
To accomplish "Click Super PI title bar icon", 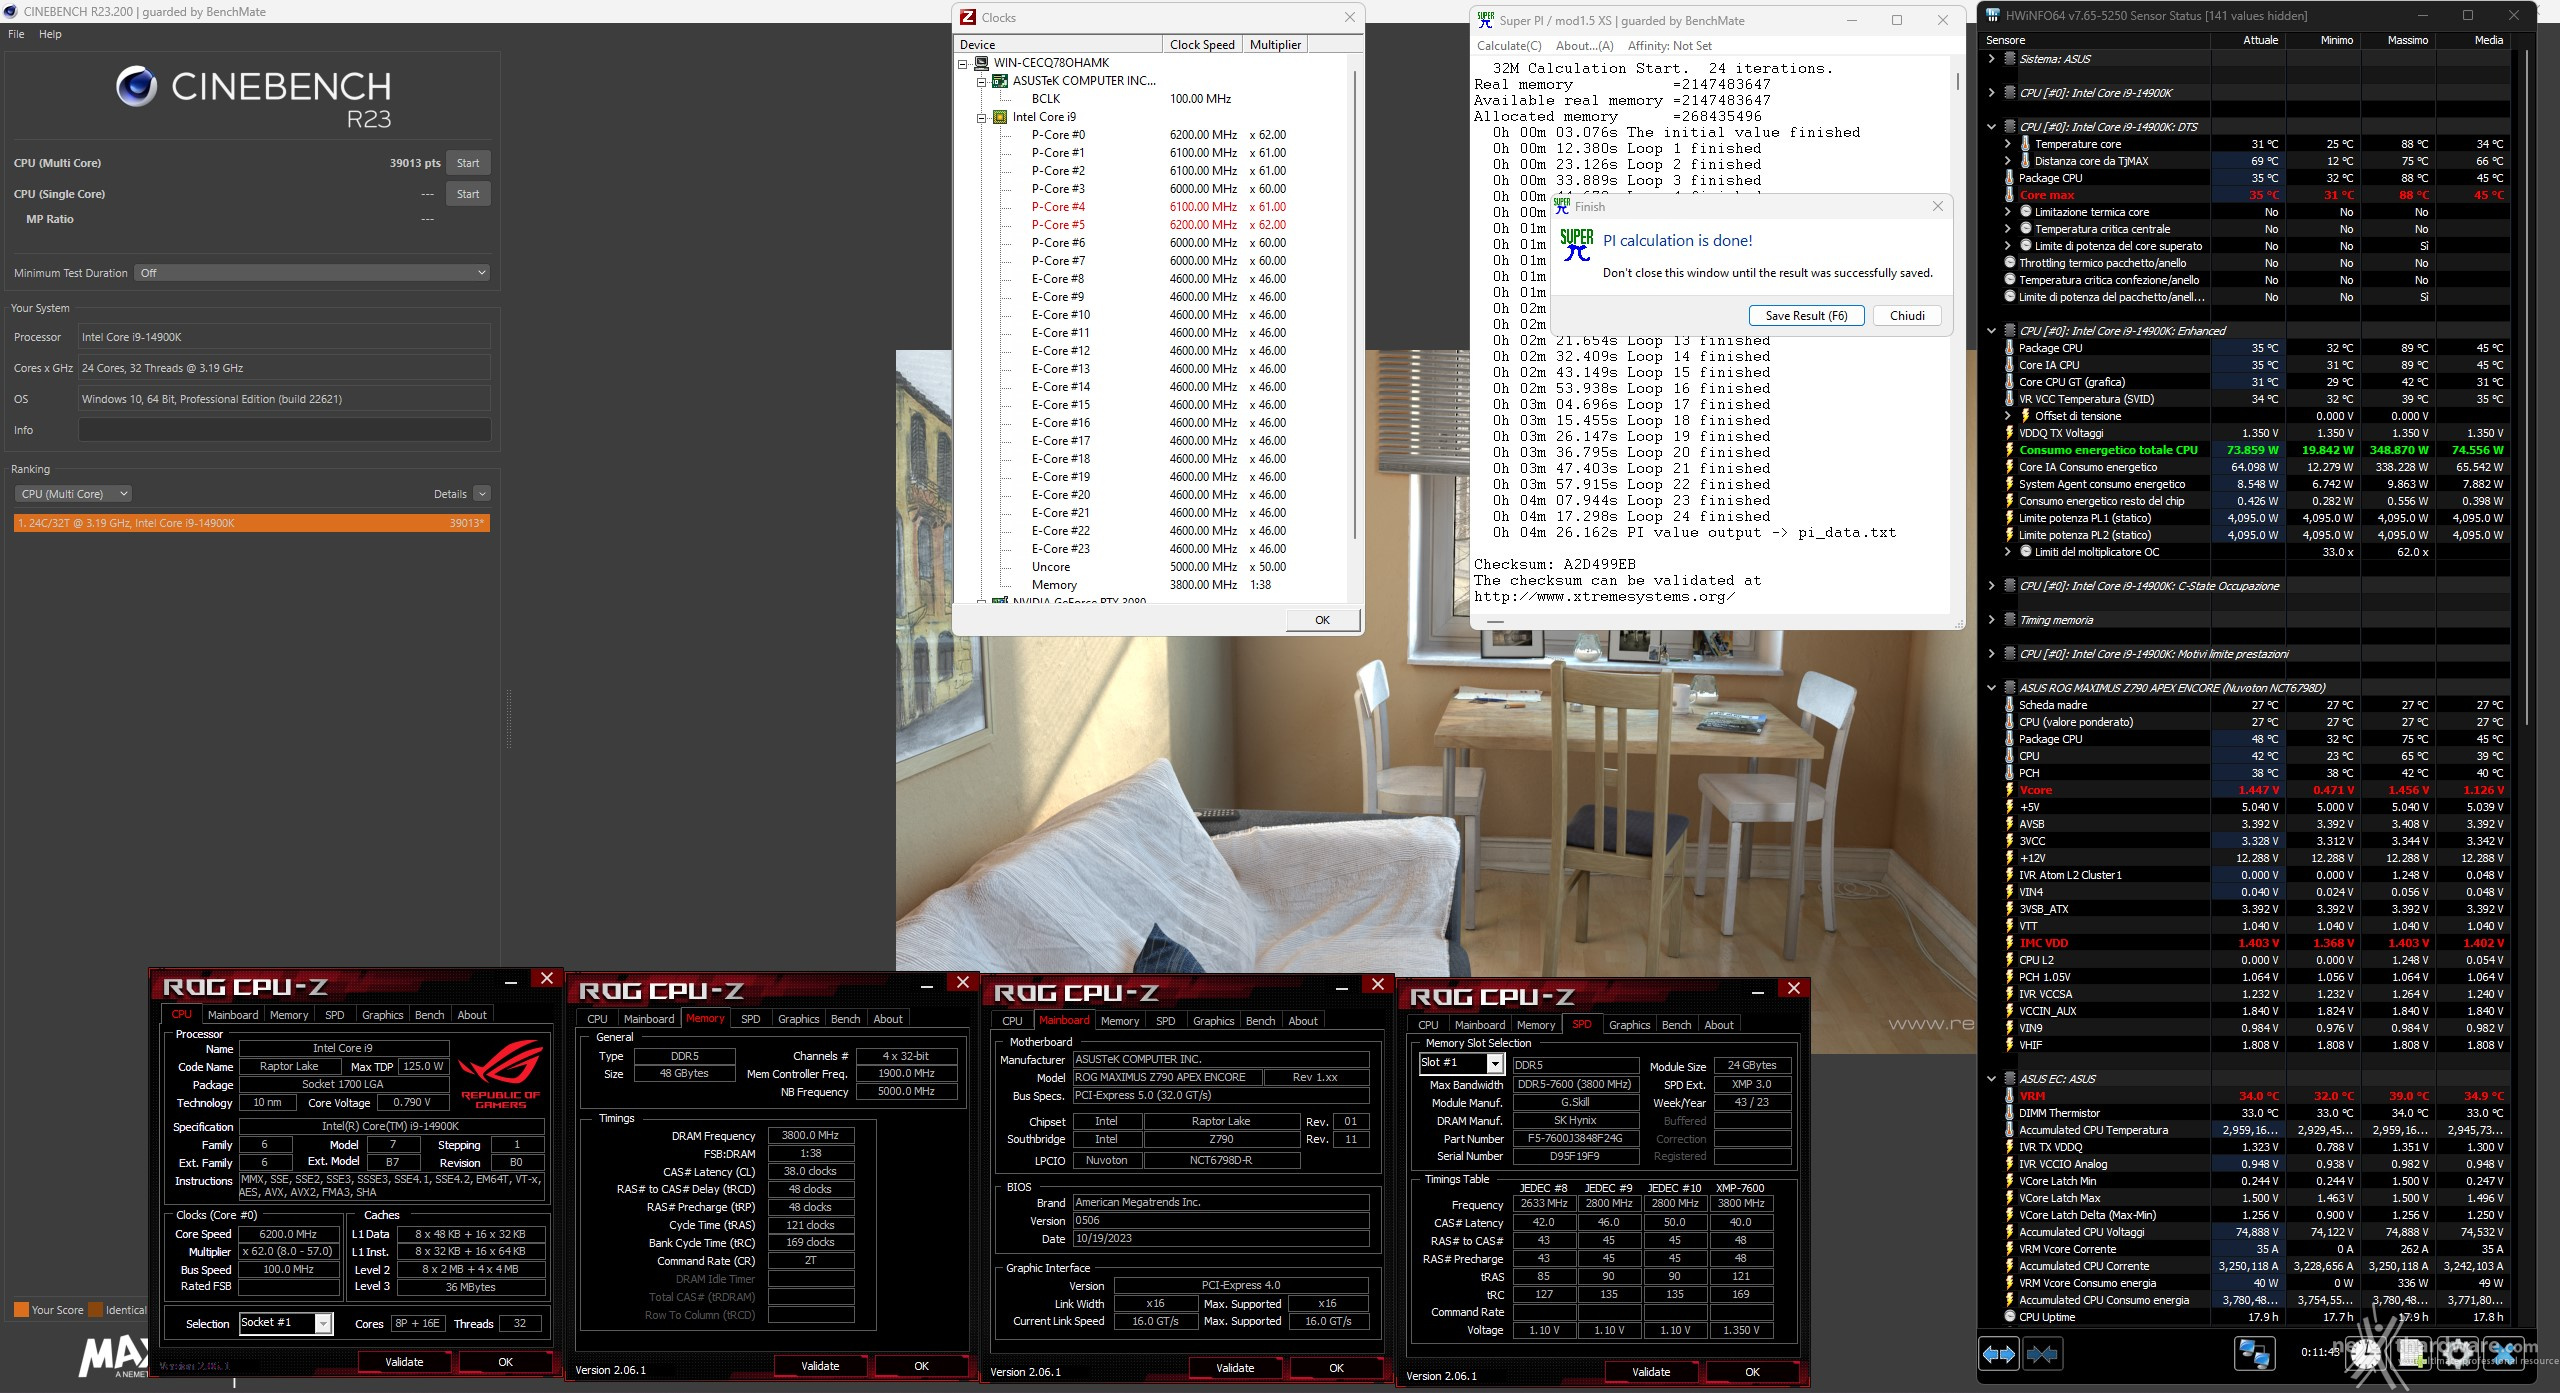I will tap(1486, 20).
